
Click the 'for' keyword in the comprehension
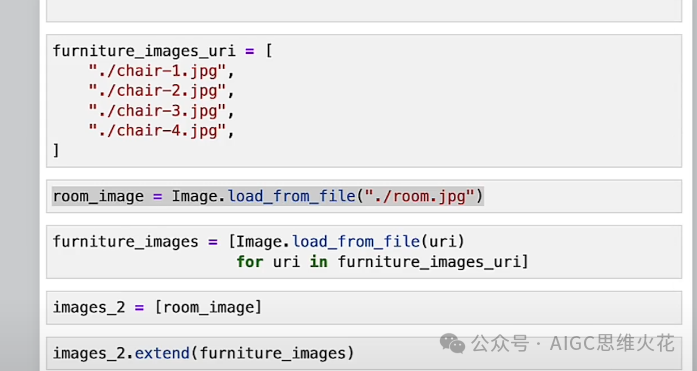tap(250, 262)
